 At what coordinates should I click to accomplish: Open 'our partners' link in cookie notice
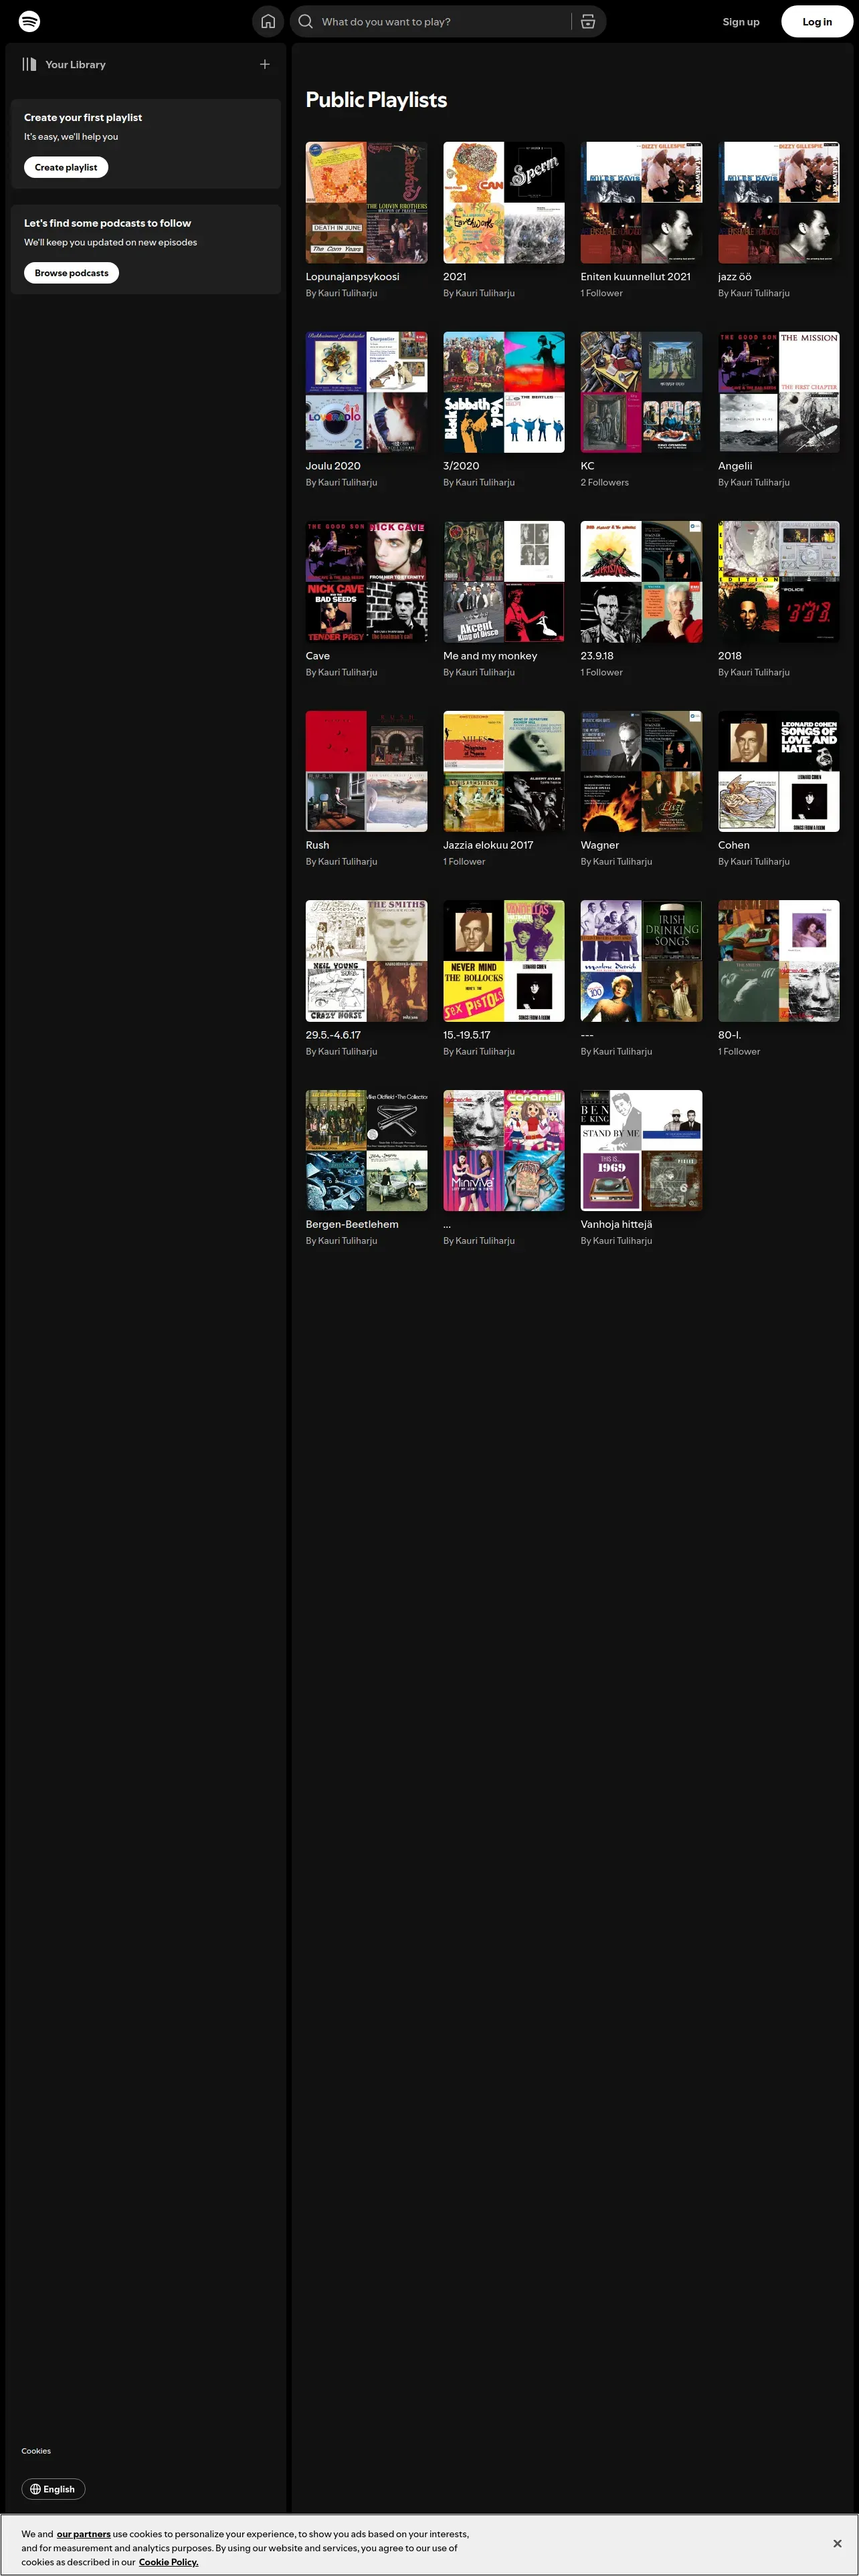tap(84, 2534)
